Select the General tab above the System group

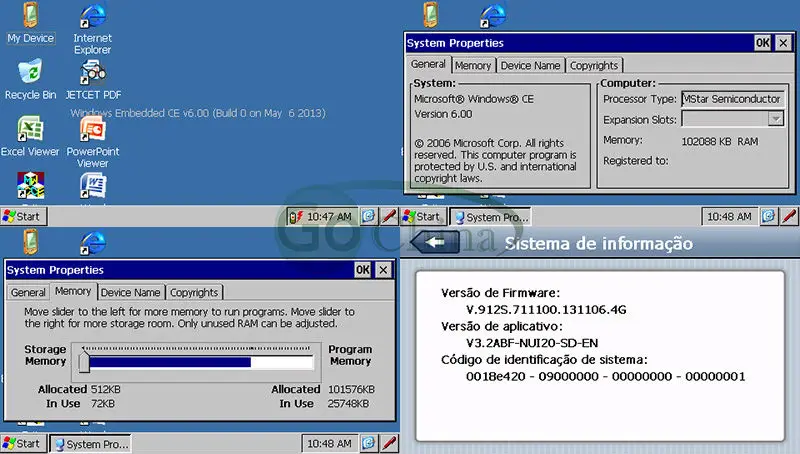(x=428, y=64)
